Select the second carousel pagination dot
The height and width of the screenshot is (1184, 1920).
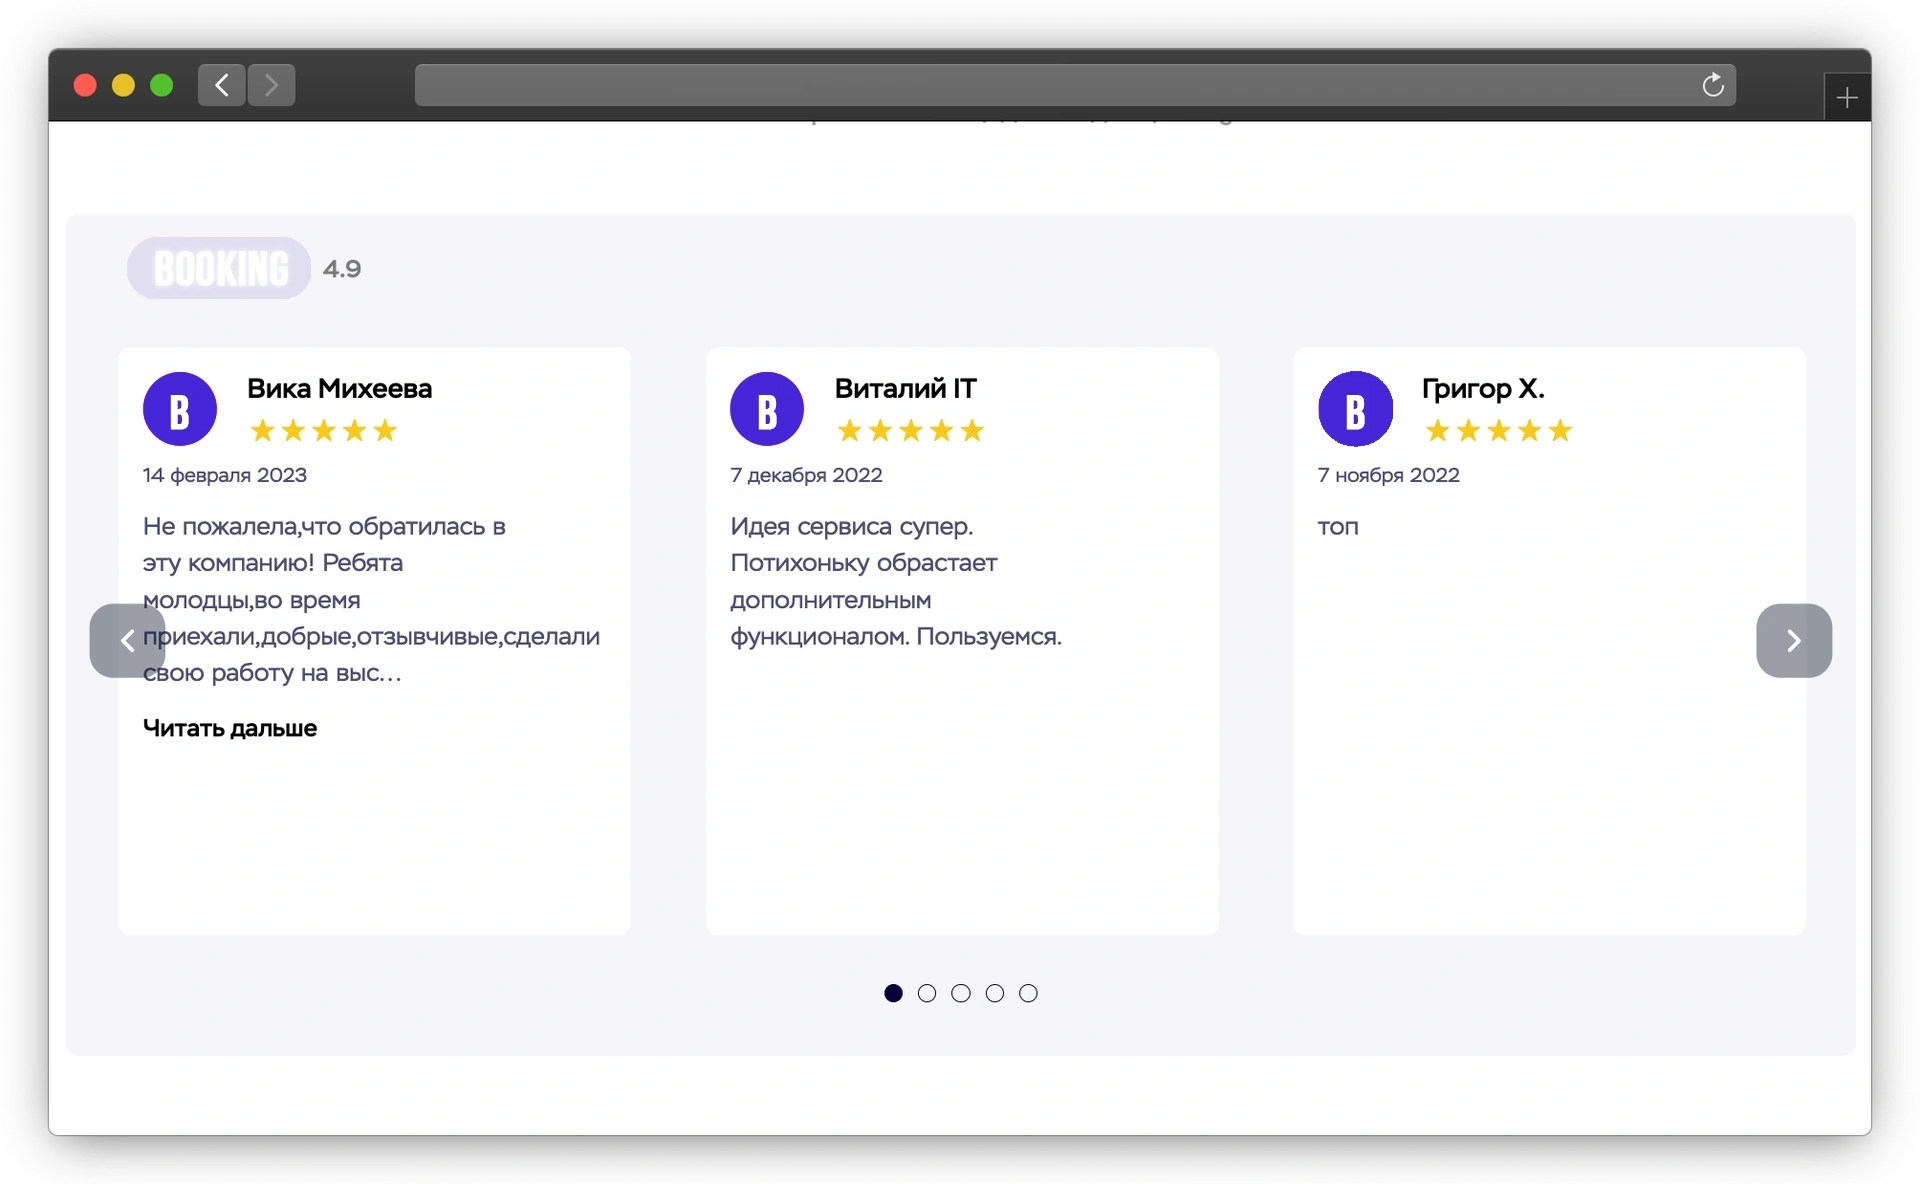pyautogui.click(x=927, y=993)
